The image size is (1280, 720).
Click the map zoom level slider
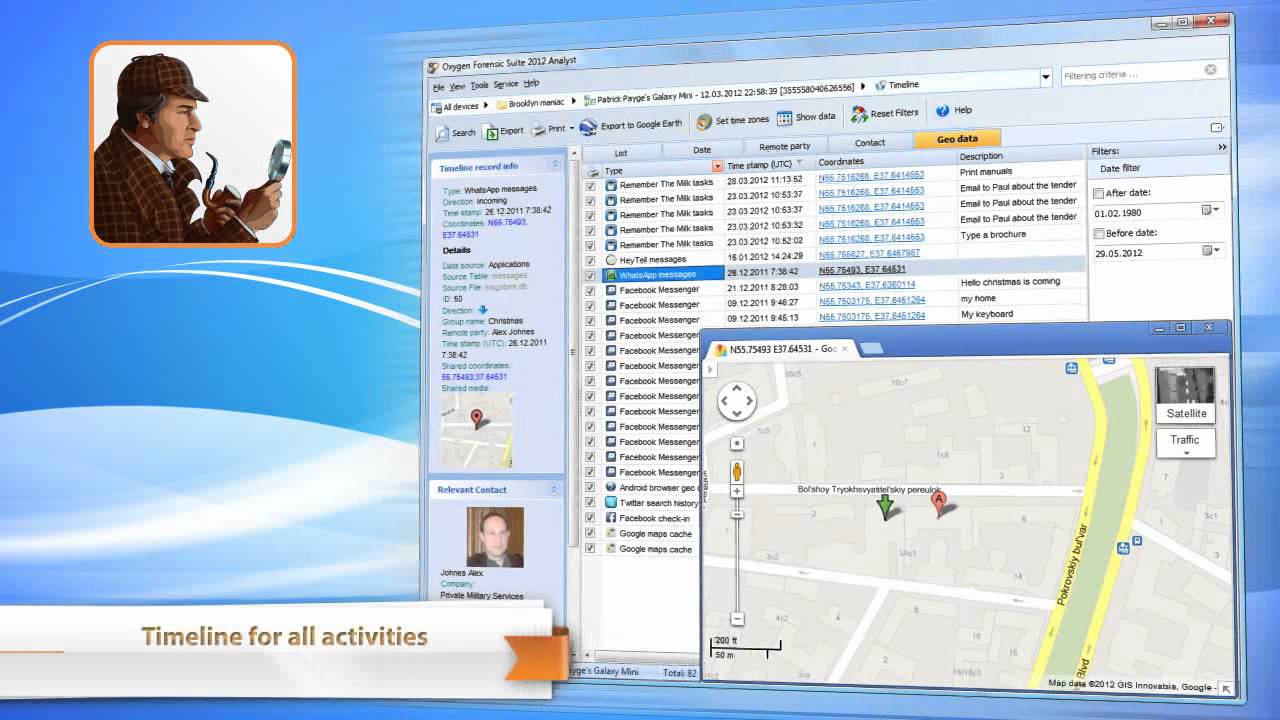click(737, 514)
